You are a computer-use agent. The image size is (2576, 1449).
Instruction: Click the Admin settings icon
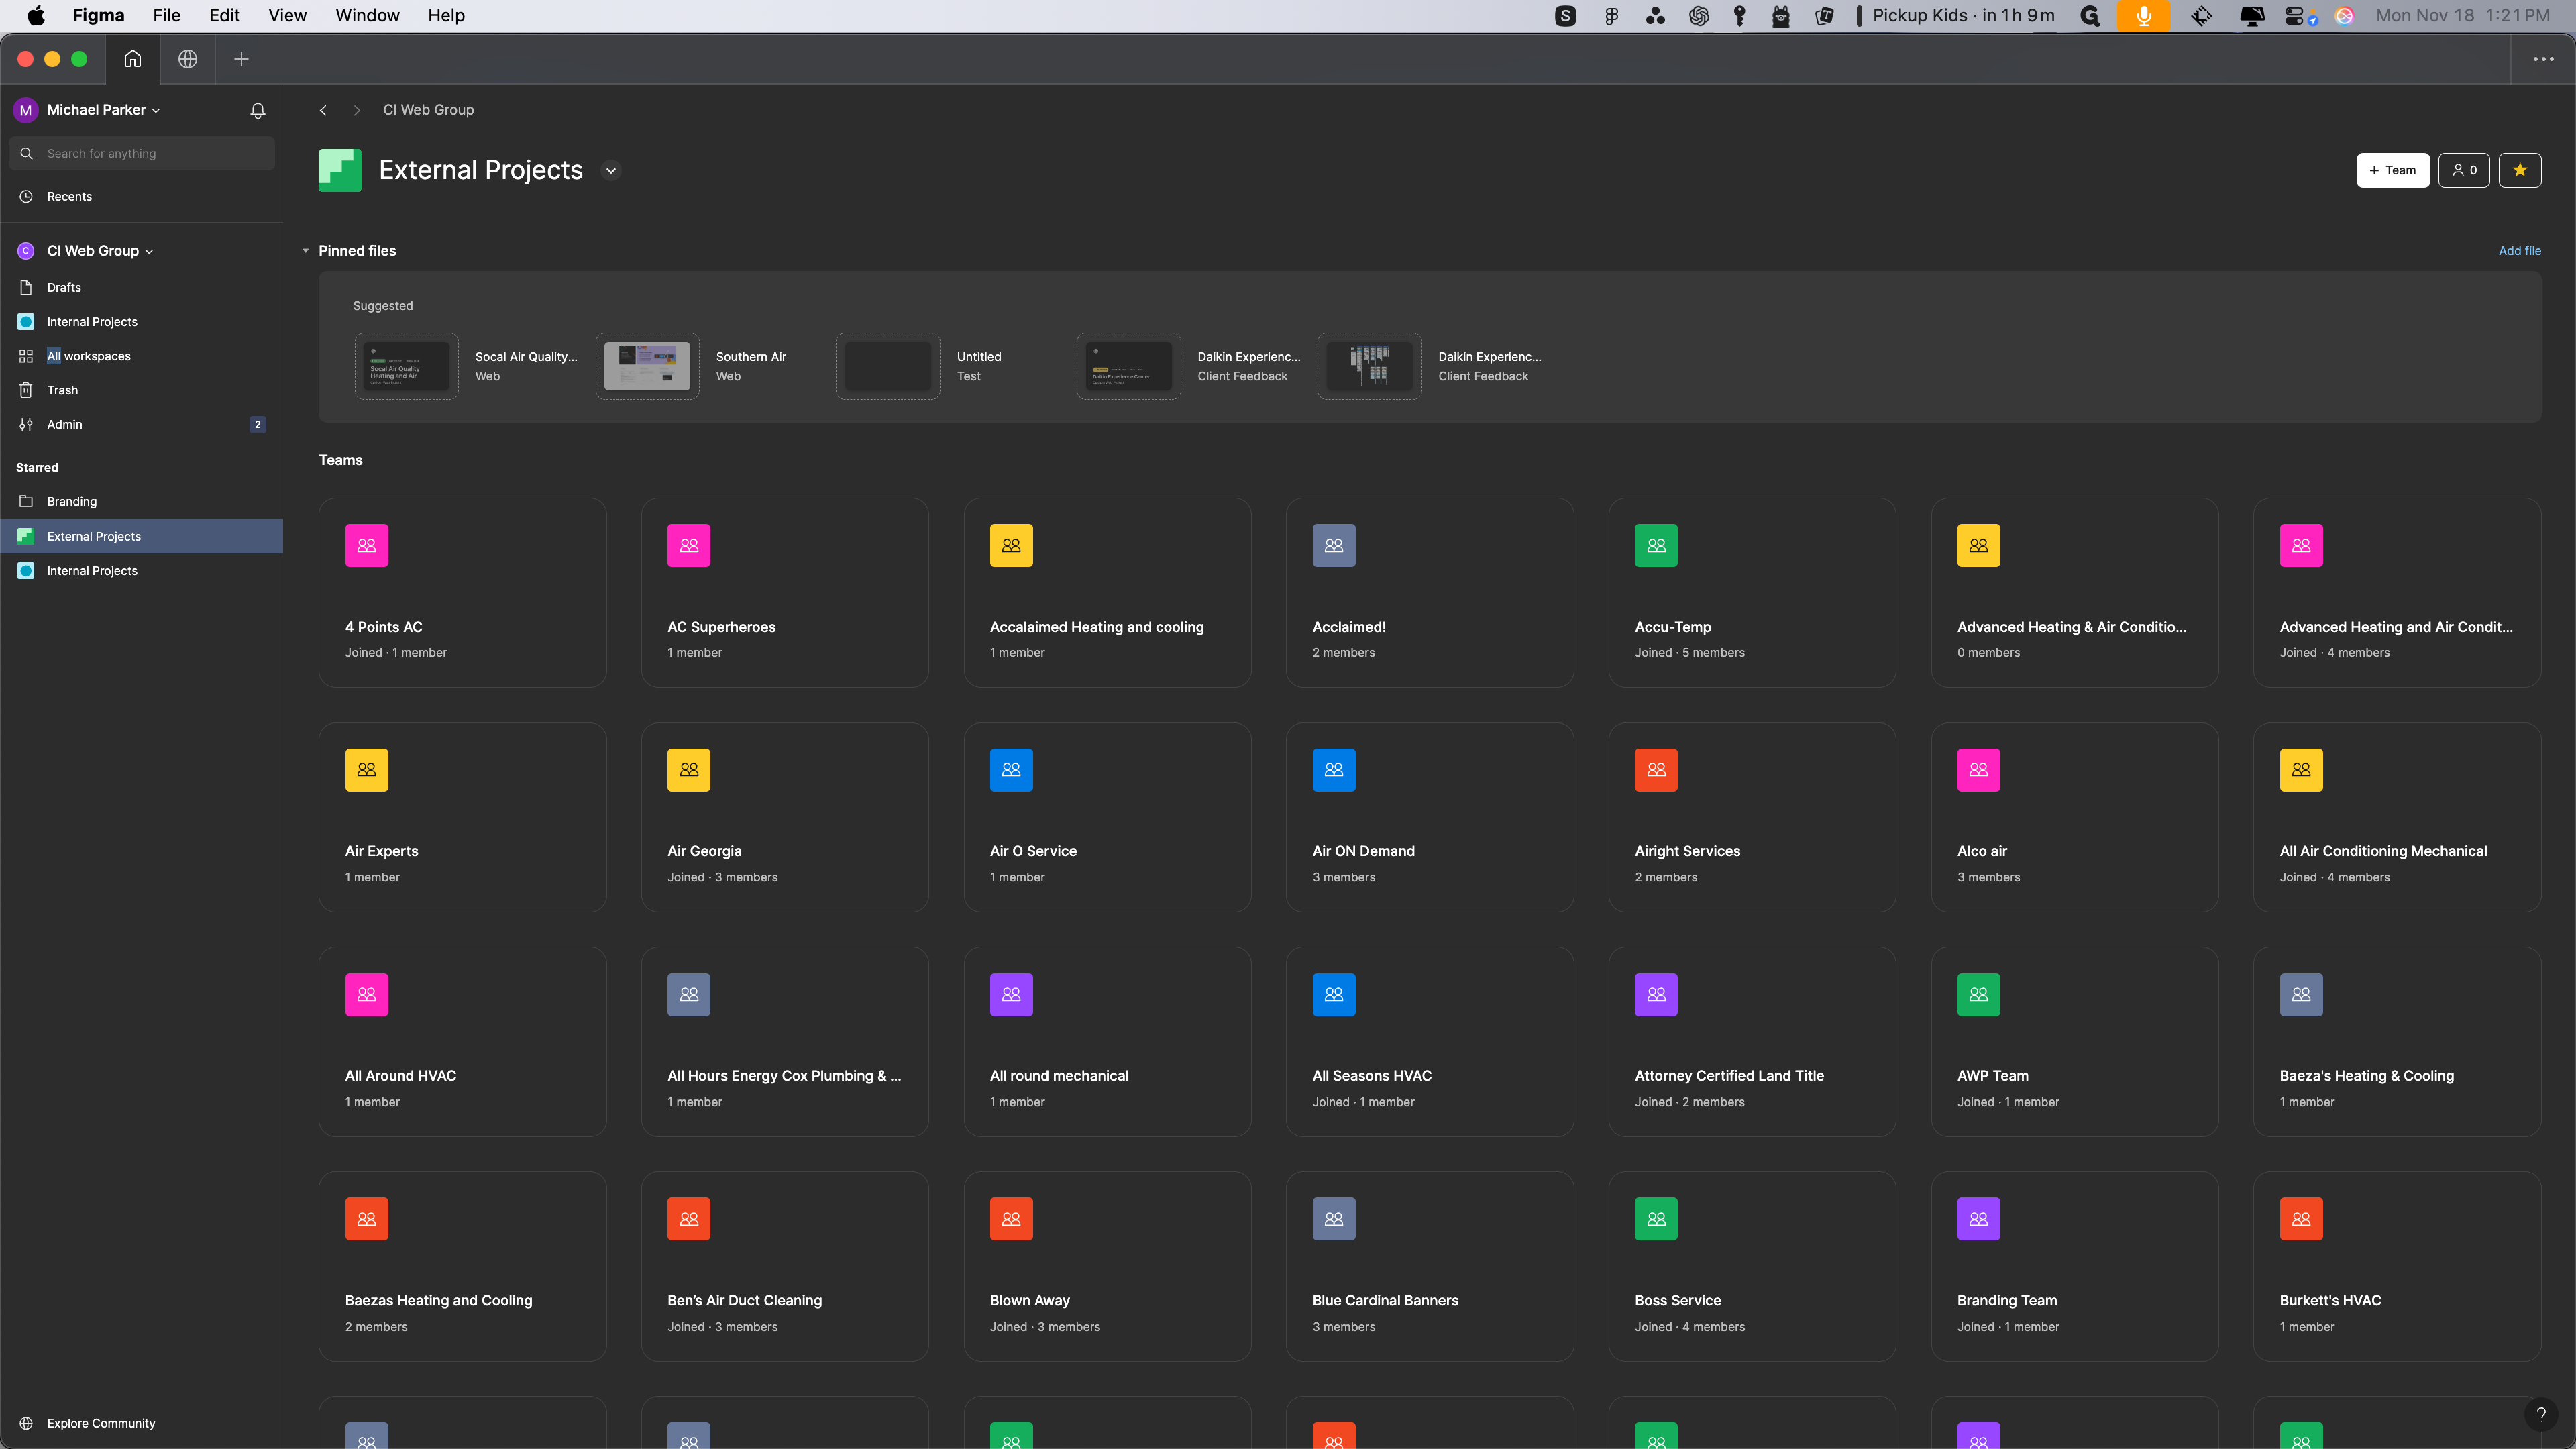tap(26, 424)
